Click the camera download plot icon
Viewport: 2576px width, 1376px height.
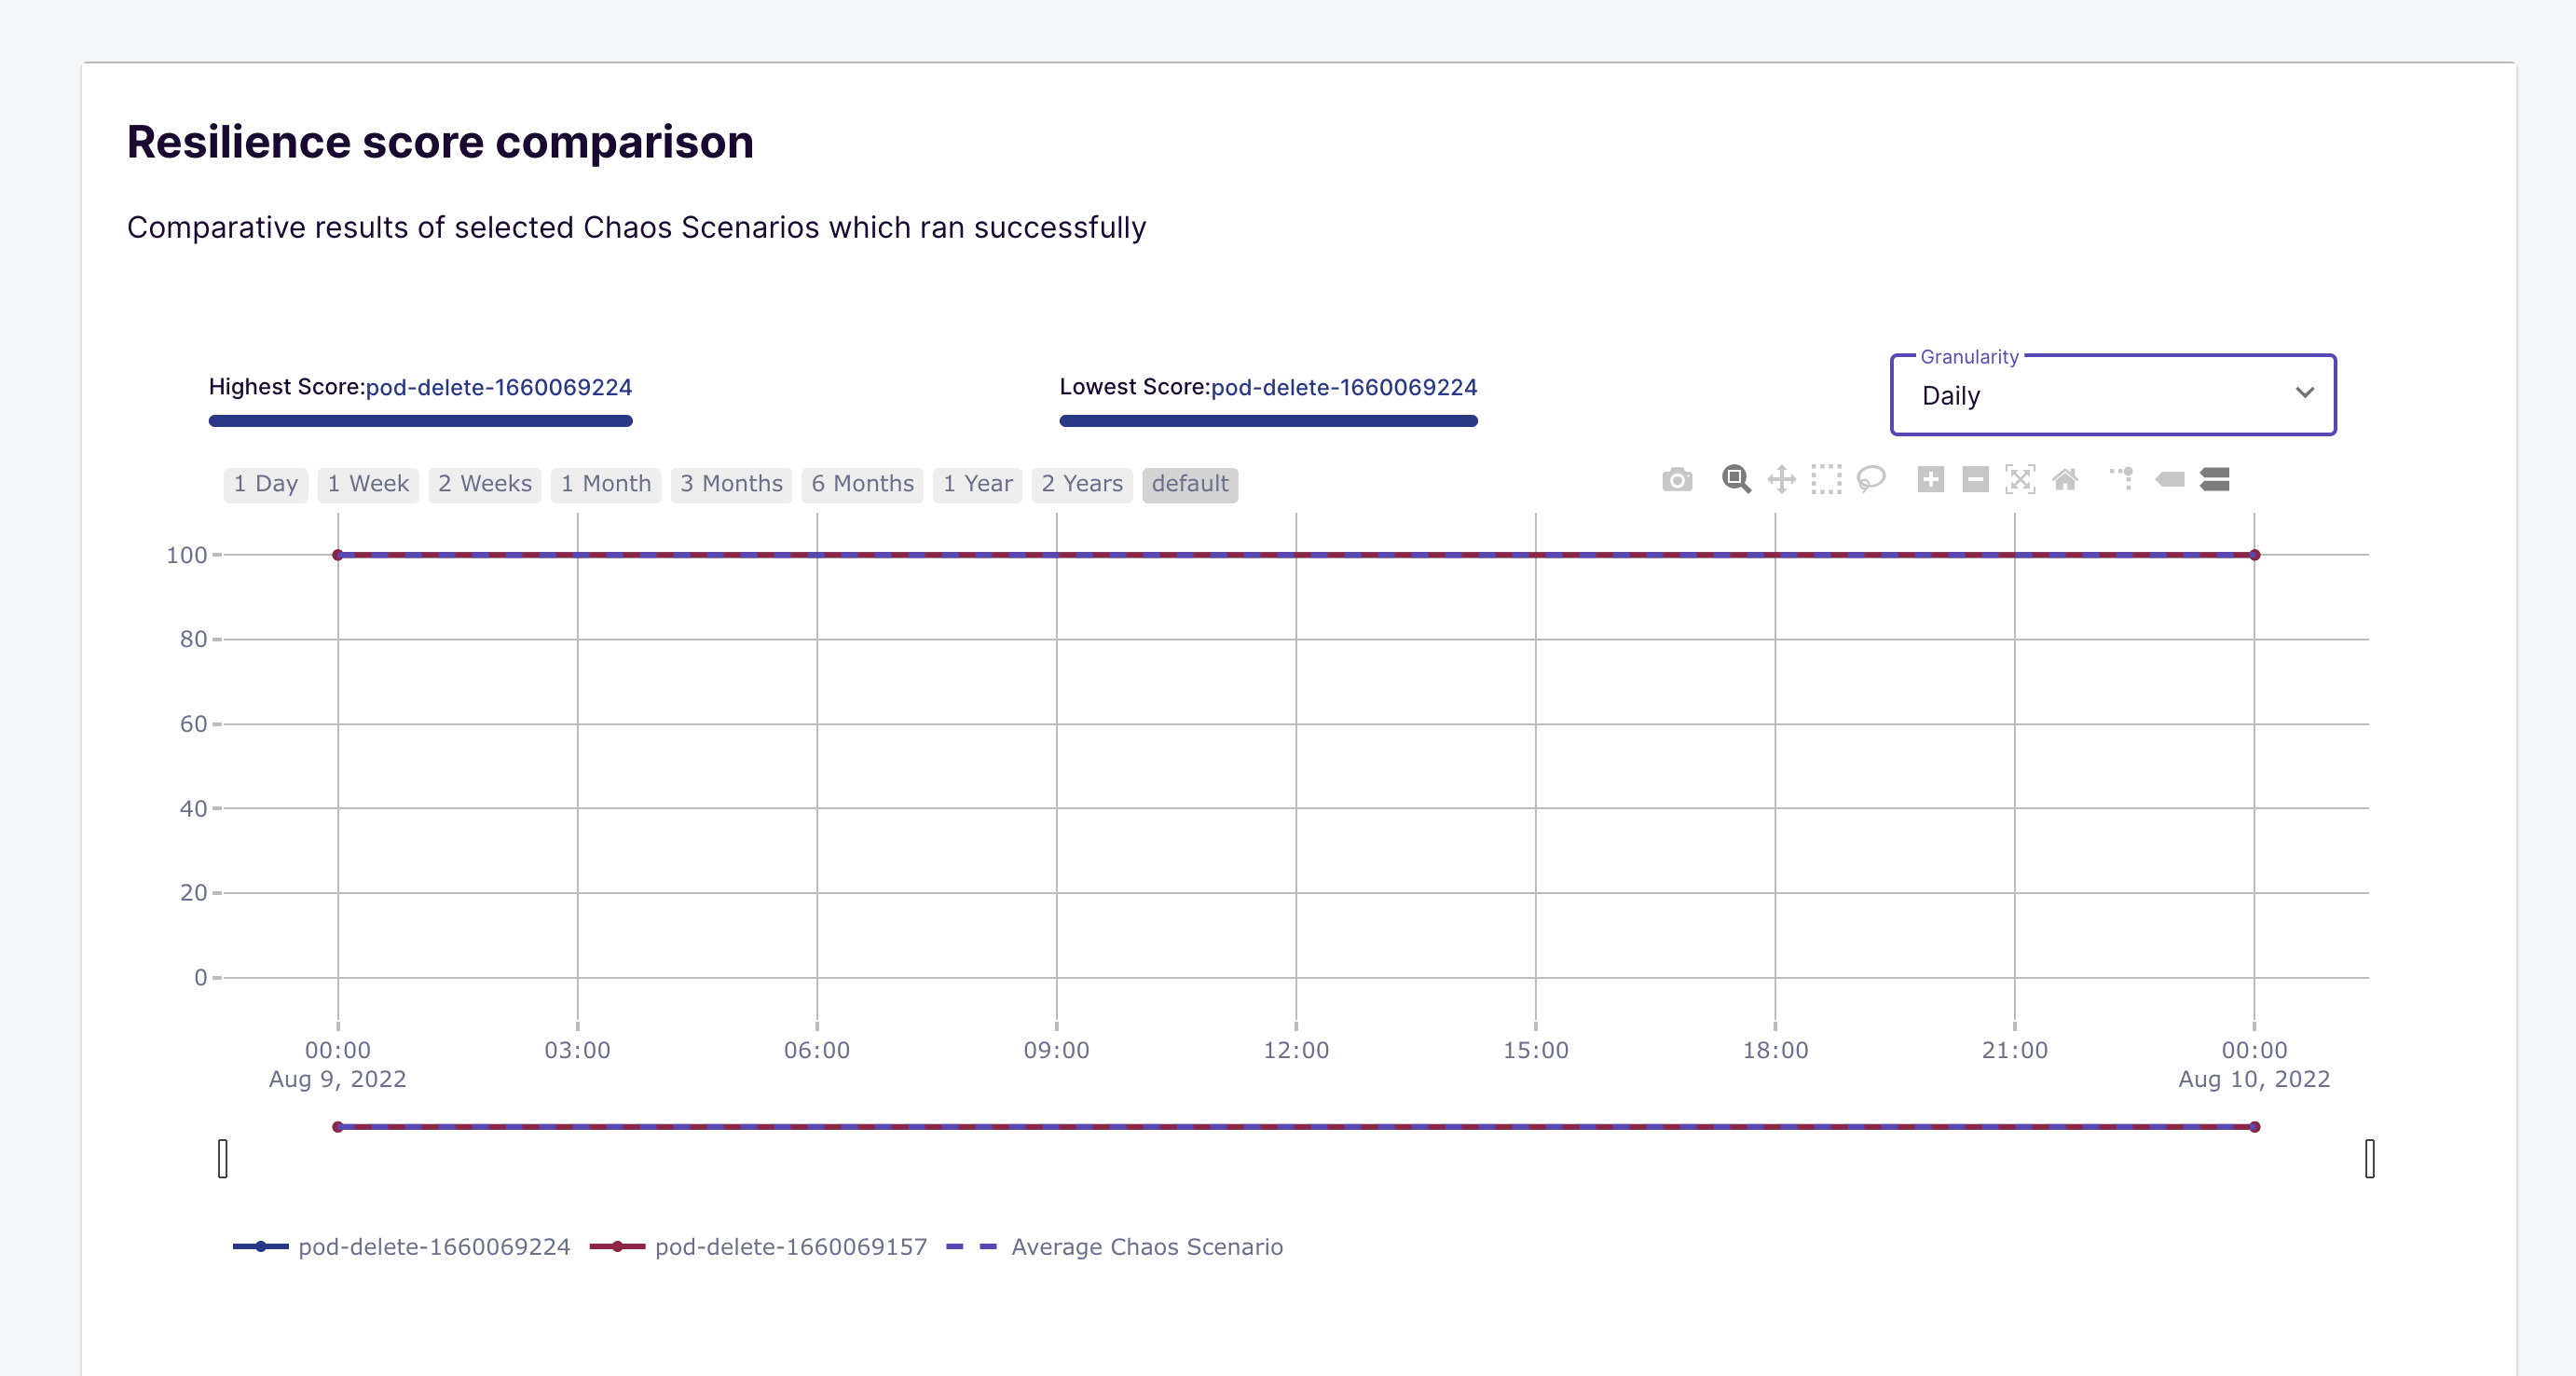click(1677, 480)
